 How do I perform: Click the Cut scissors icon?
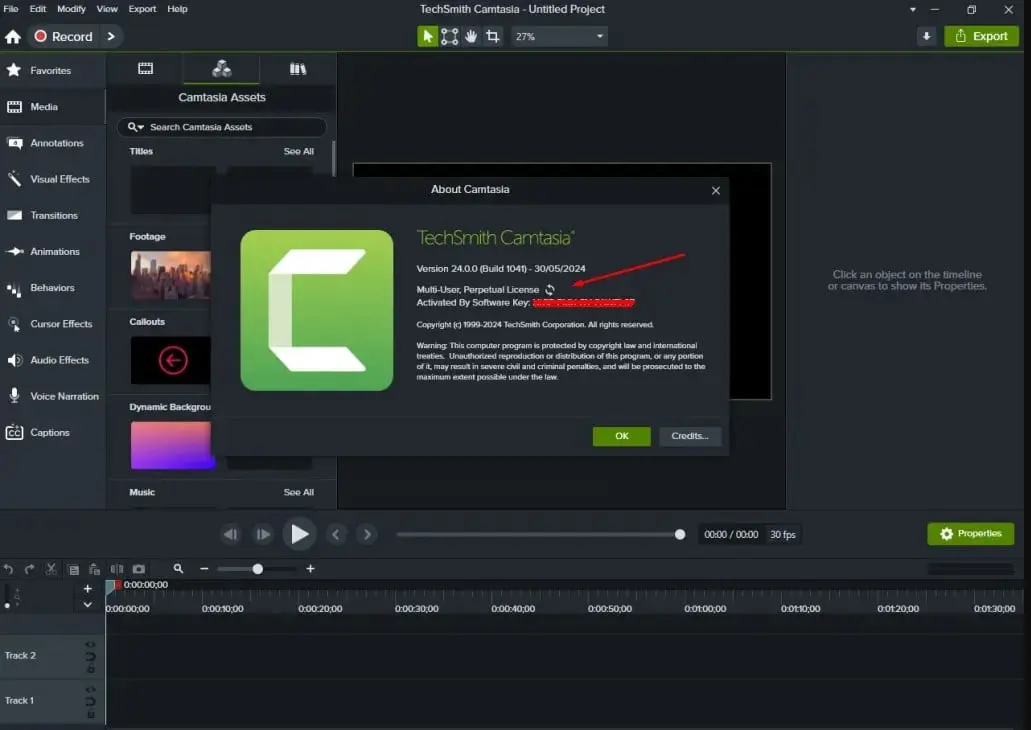[x=51, y=569]
